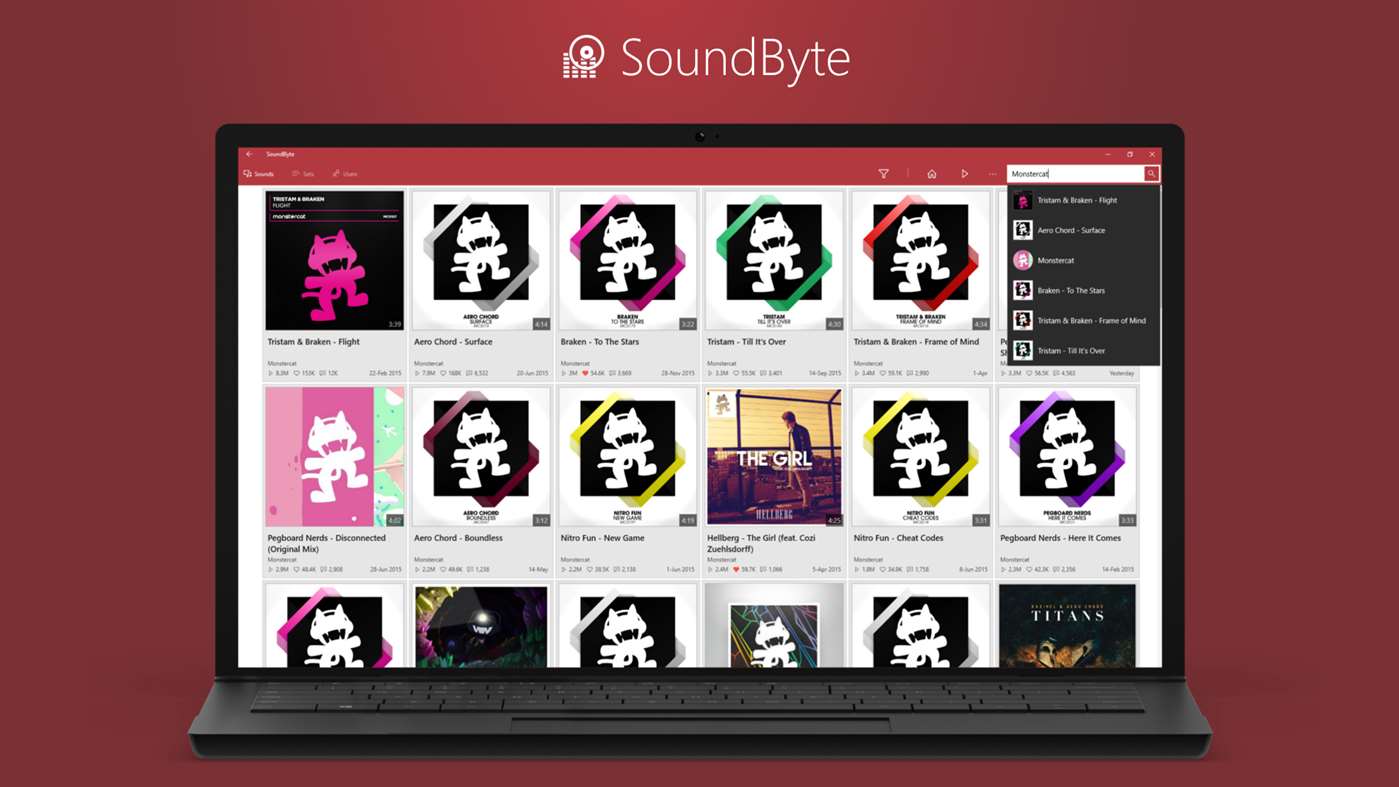Image resolution: width=1399 pixels, height=787 pixels.
Task: Click the Monstercat search input field
Action: pyautogui.click(x=1075, y=174)
